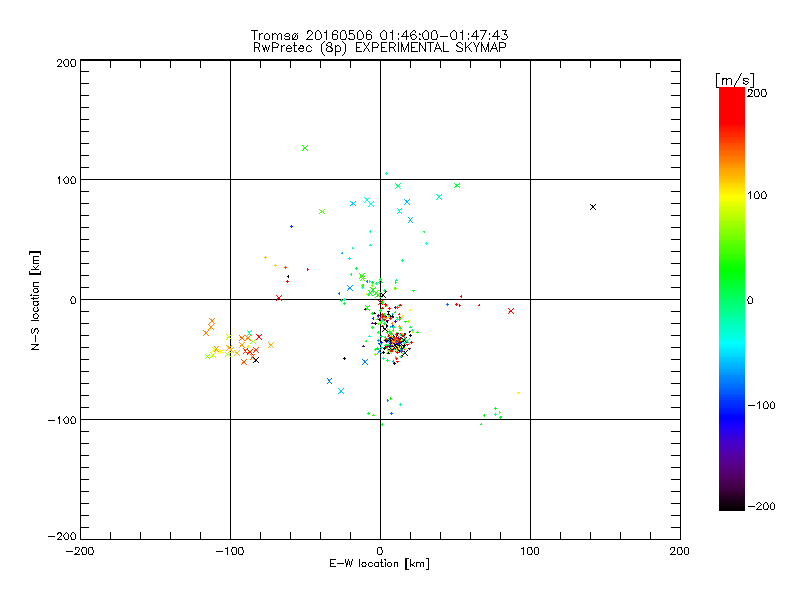Click the E-W axis tick label 0
Viewport: 800px width, 600px height.
tap(380, 551)
